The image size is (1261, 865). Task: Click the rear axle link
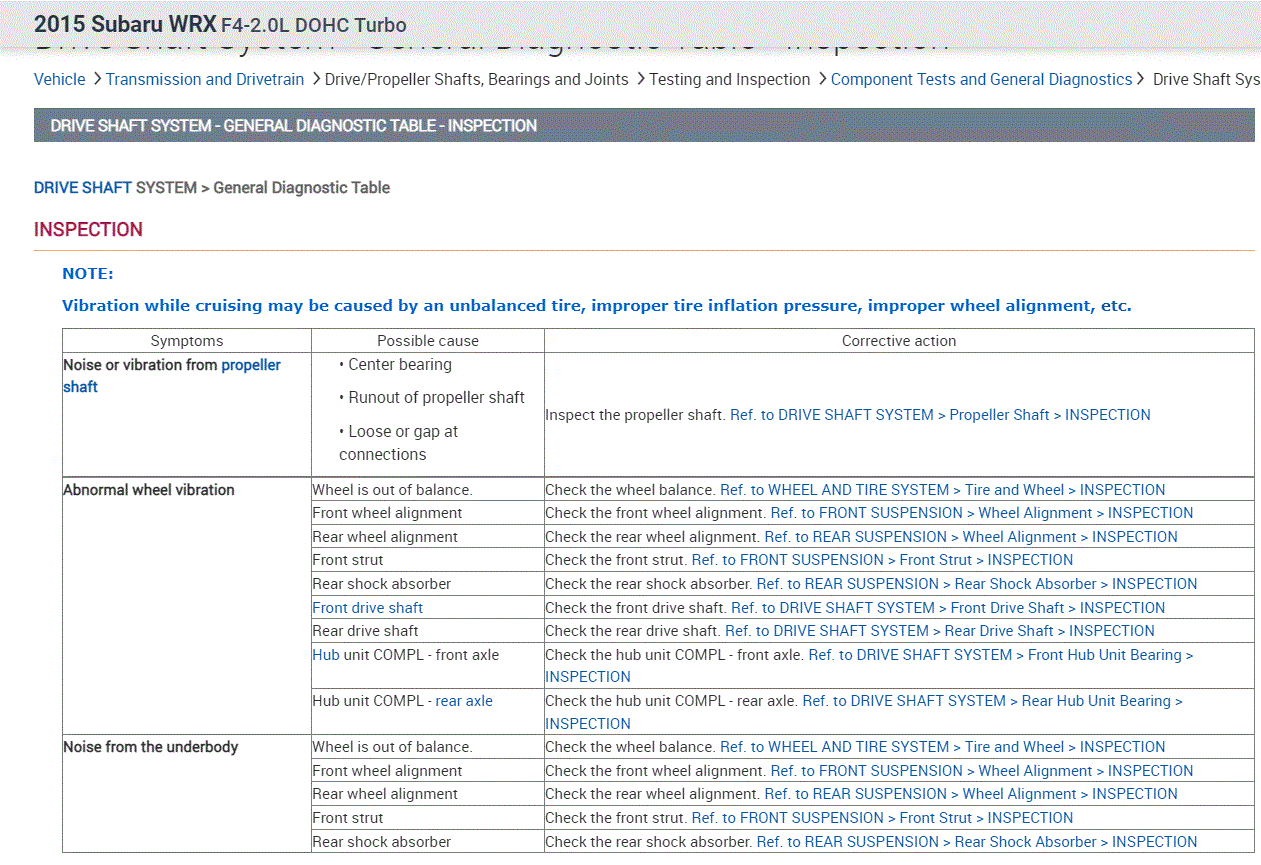(x=463, y=701)
